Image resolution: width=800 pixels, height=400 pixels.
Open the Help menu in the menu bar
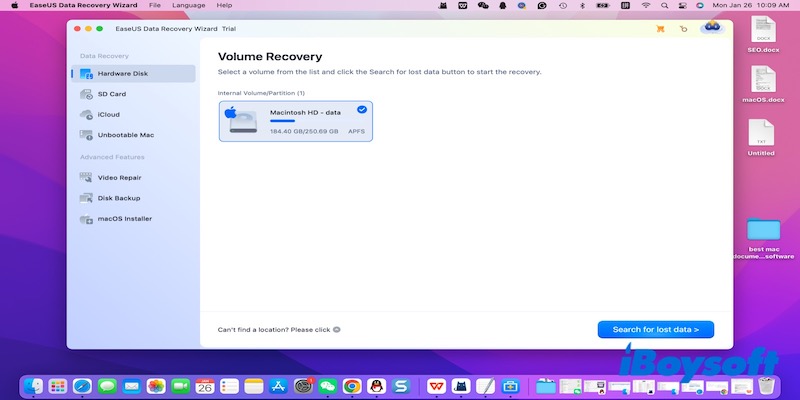[x=225, y=5]
